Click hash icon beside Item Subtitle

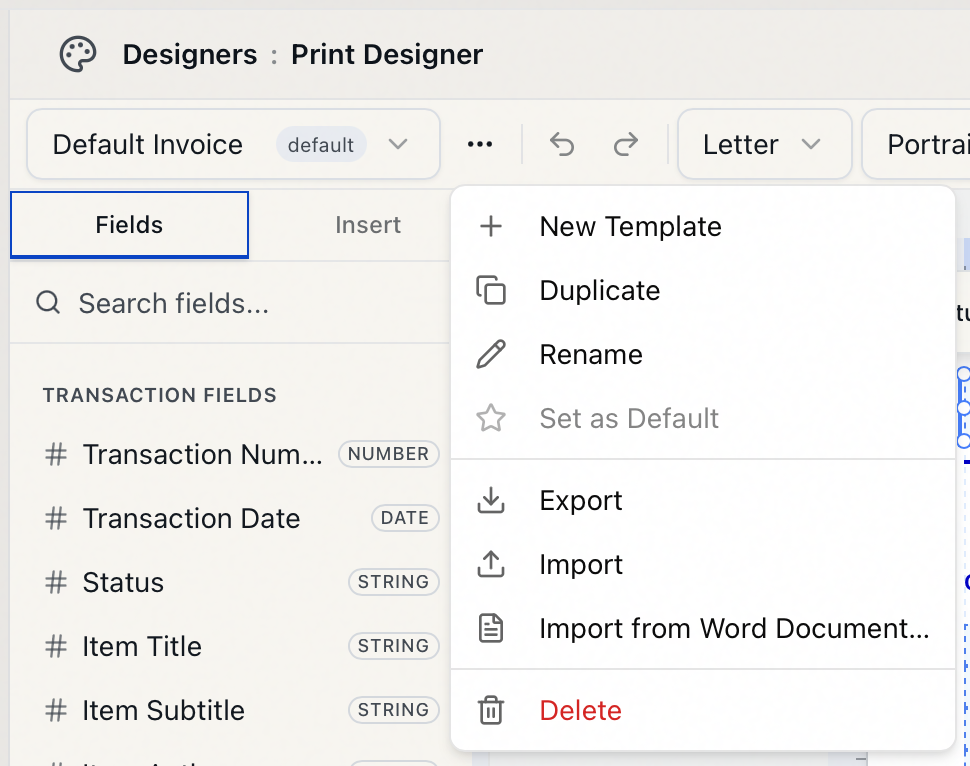point(56,710)
